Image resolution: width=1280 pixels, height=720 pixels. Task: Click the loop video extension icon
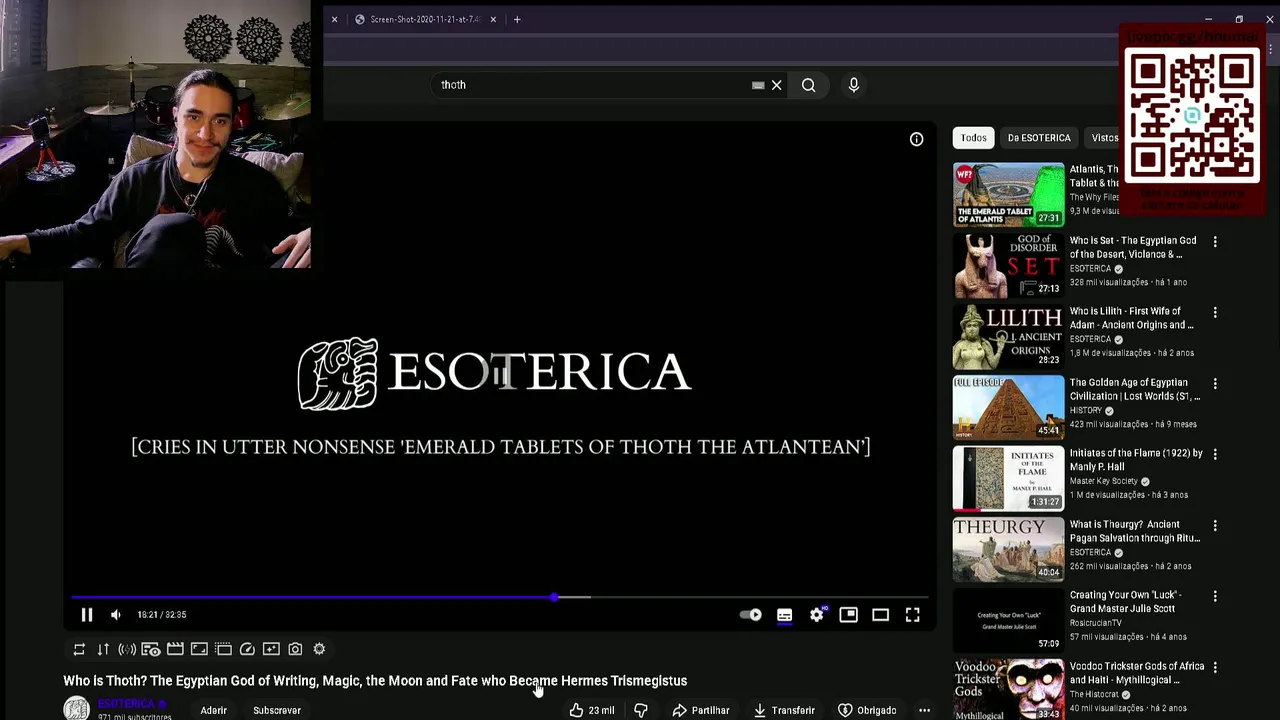click(79, 649)
